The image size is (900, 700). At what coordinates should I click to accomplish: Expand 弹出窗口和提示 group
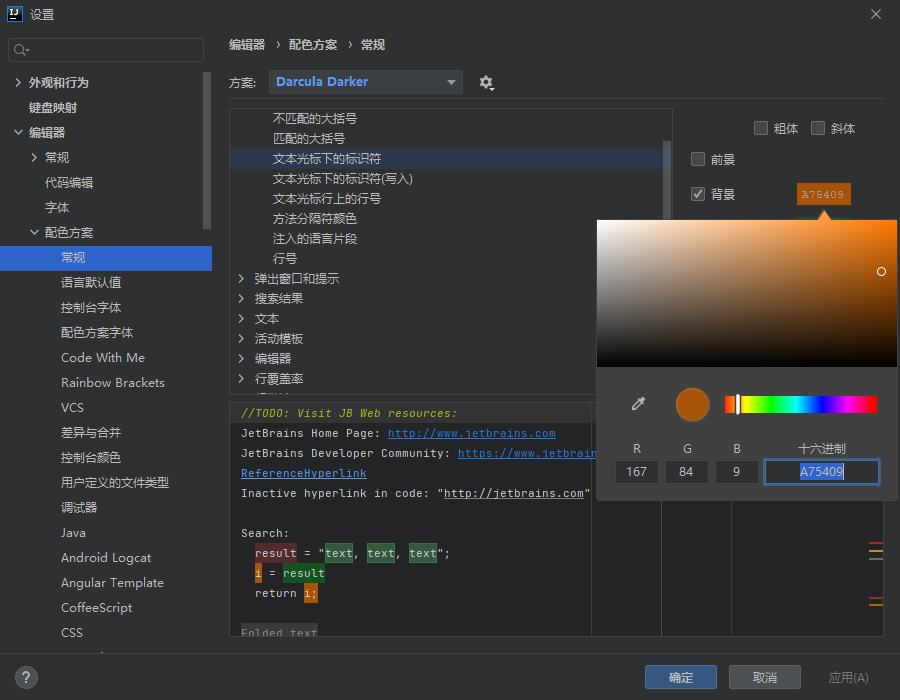[241, 279]
